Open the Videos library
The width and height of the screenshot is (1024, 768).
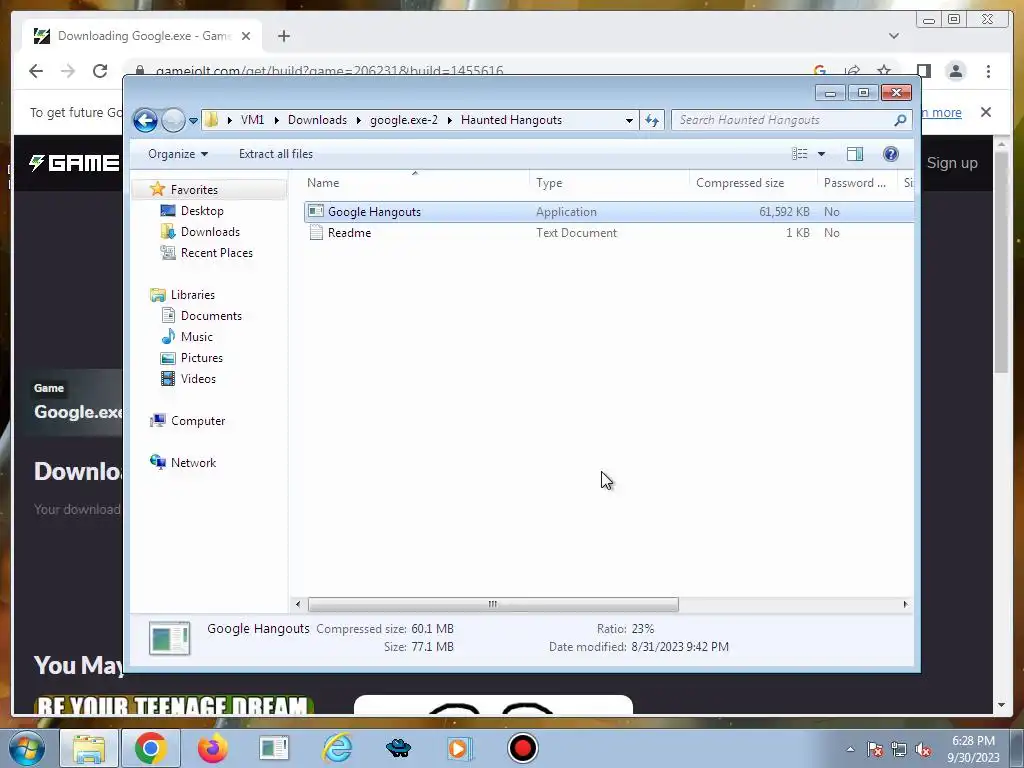(x=198, y=379)
